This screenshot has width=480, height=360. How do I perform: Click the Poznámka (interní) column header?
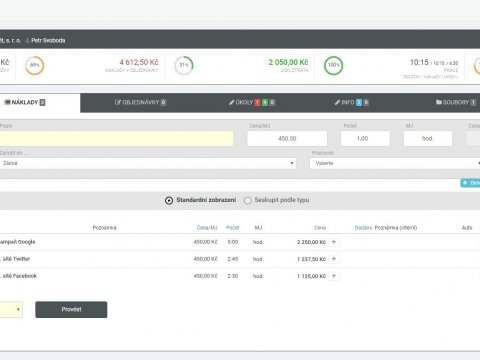click(396, 228)
